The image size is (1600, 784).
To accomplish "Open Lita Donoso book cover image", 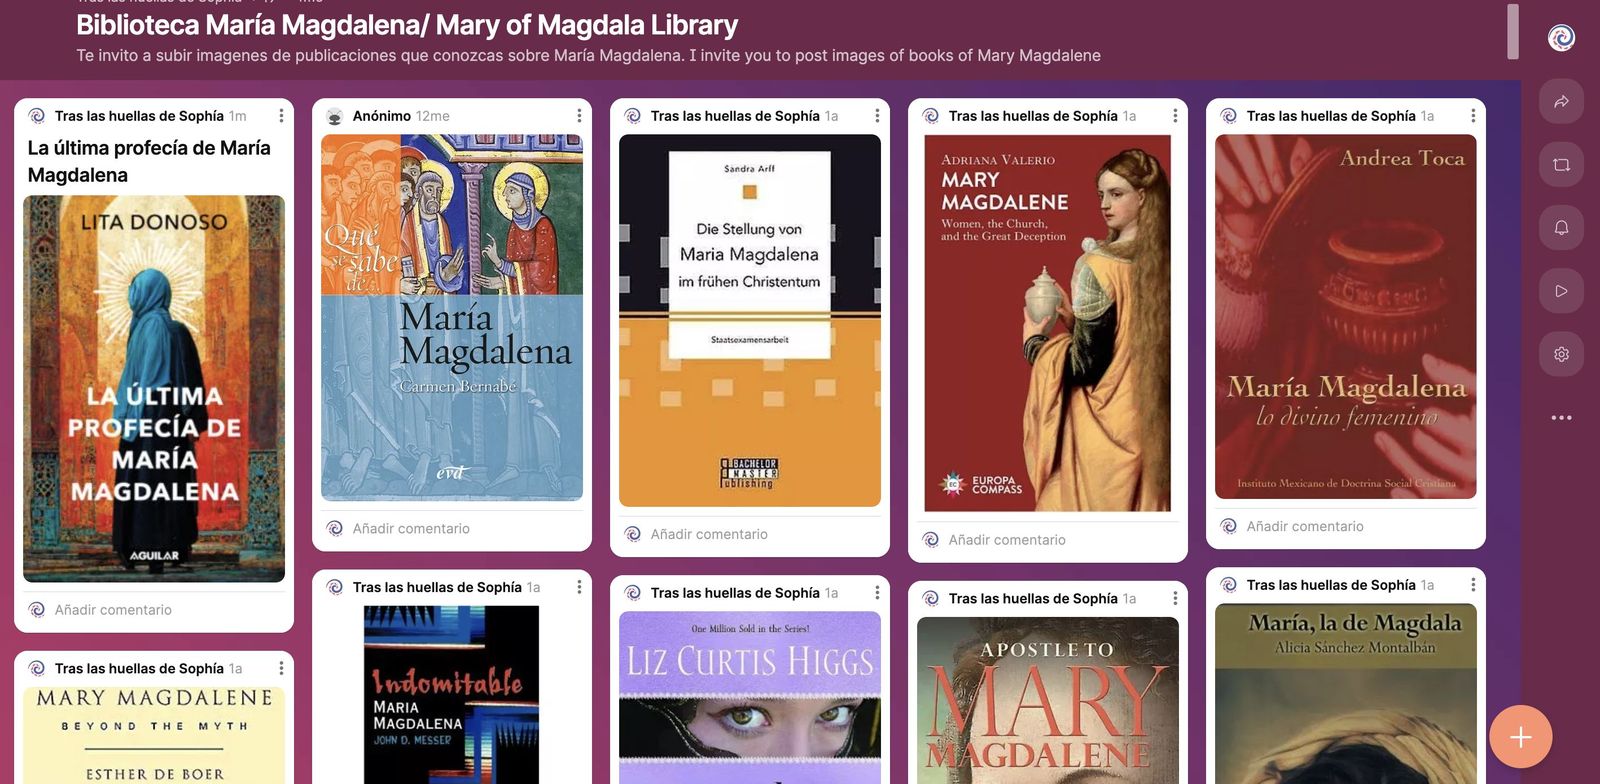I will pyautogui.click(x=154, y=389).
